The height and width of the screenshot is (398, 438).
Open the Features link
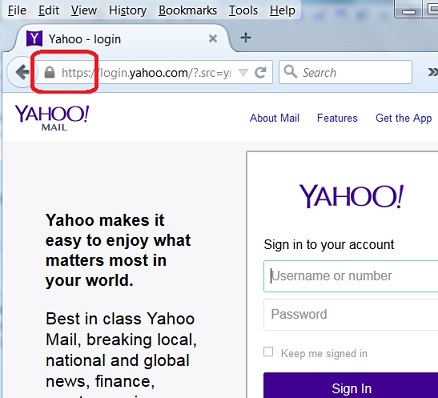(337, 118)
